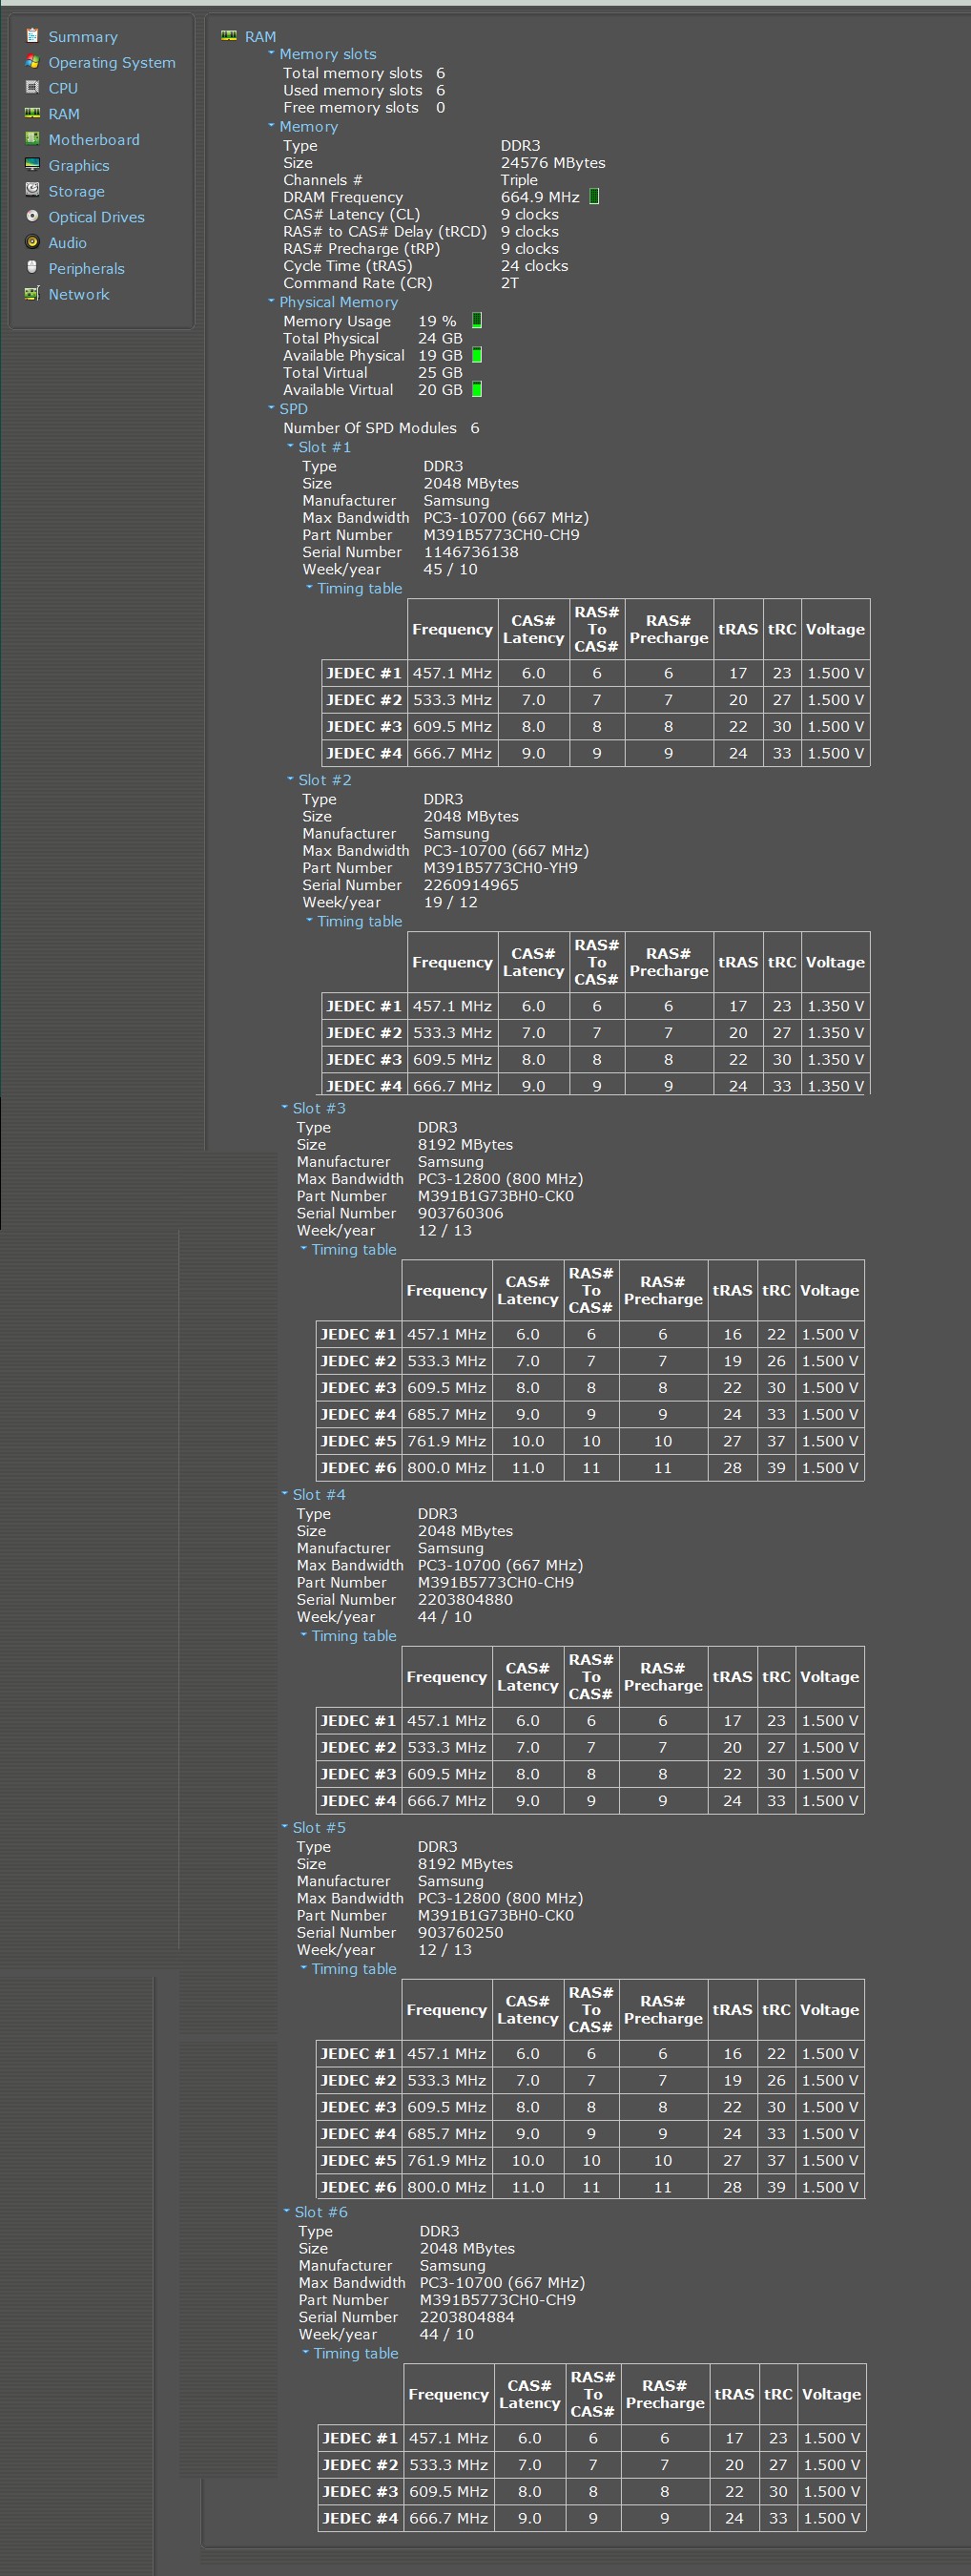Screen dimensions: 971x2576
Task: Open the Operating System section
Action: [x=112, y=63]
